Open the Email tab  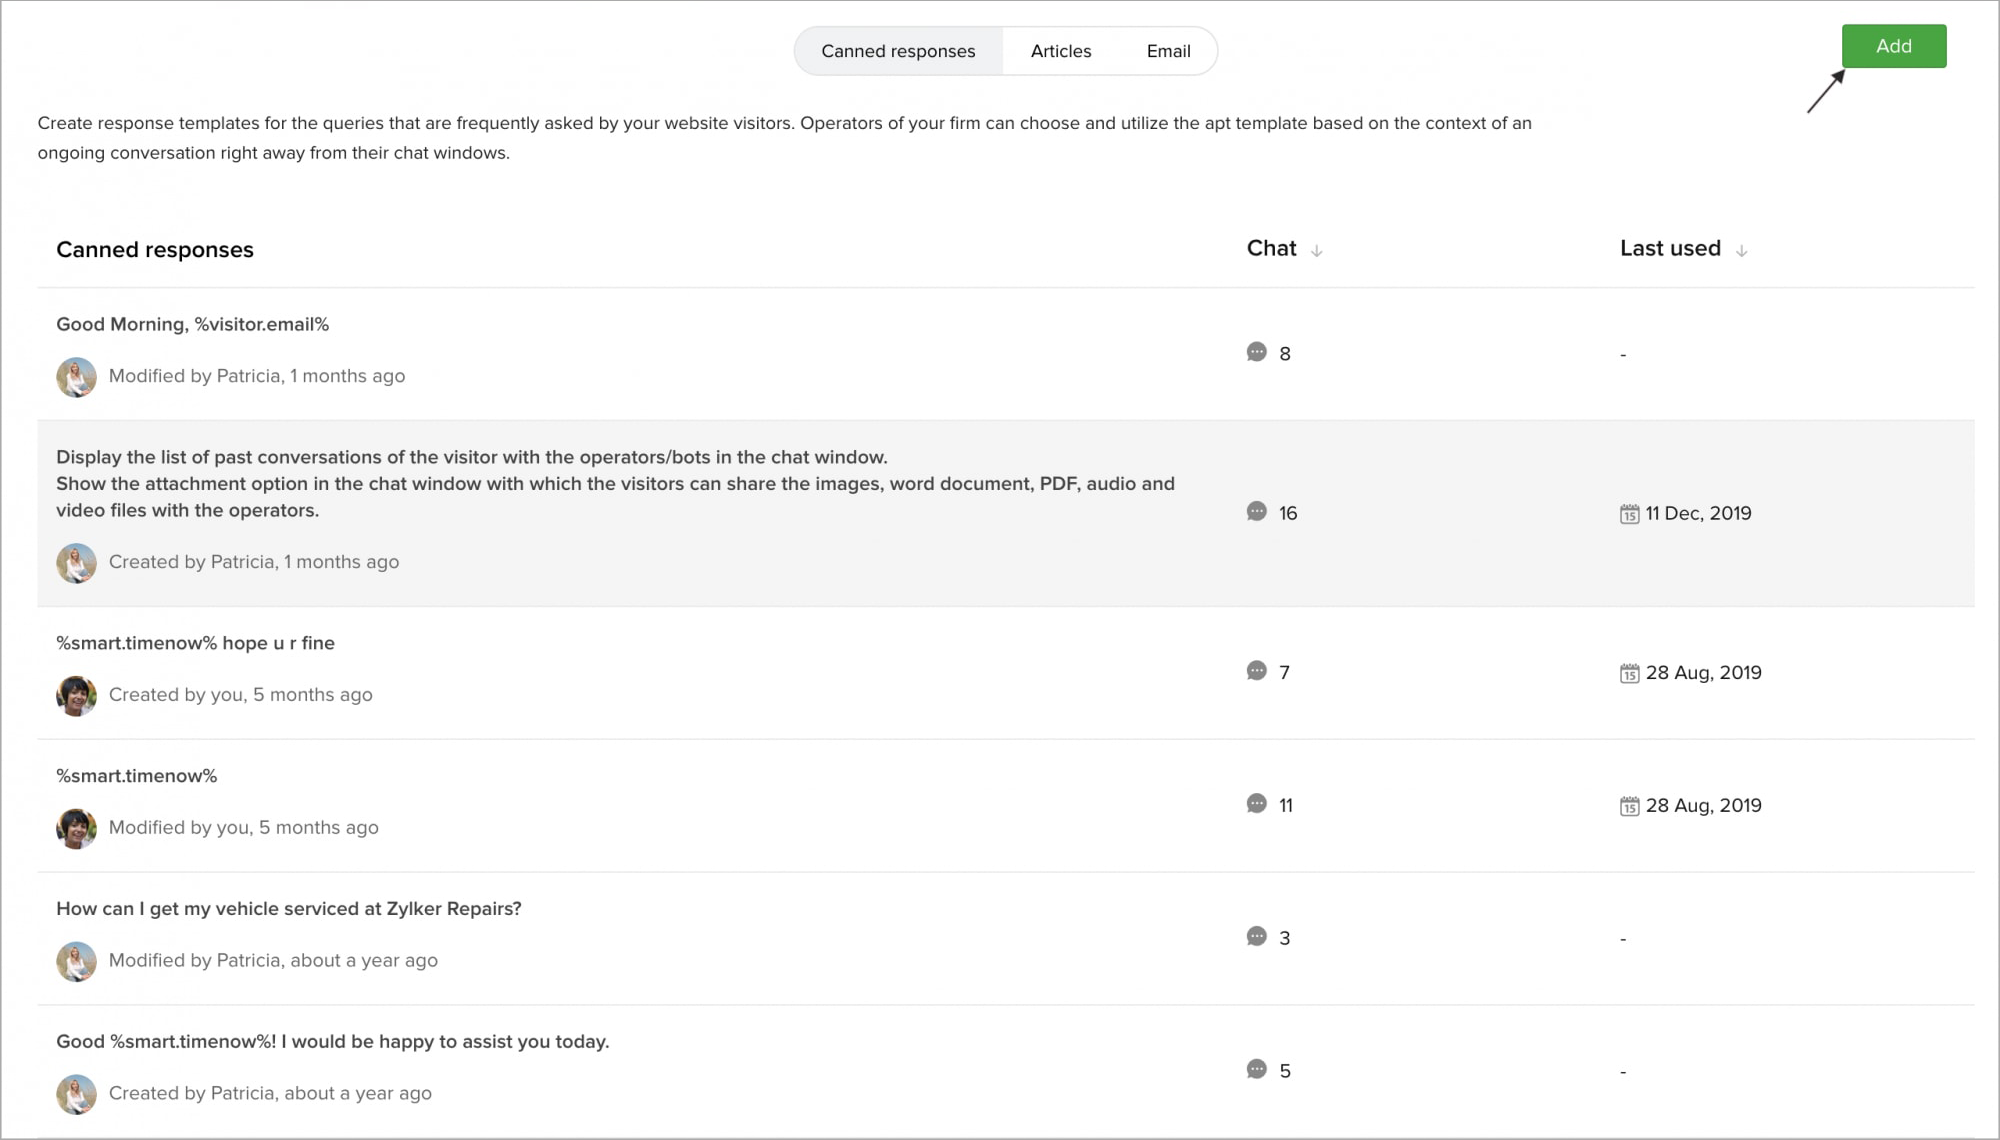pos(1168,51)
